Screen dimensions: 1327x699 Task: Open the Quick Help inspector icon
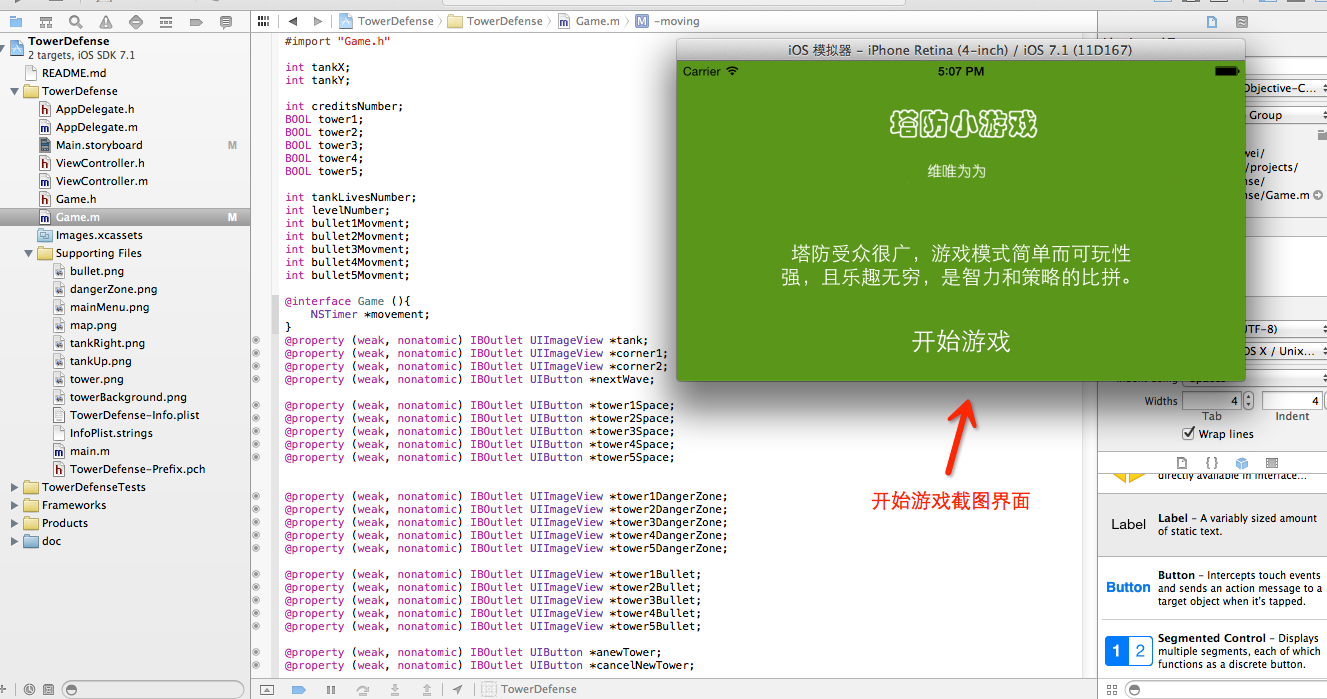pos(1241,21)
